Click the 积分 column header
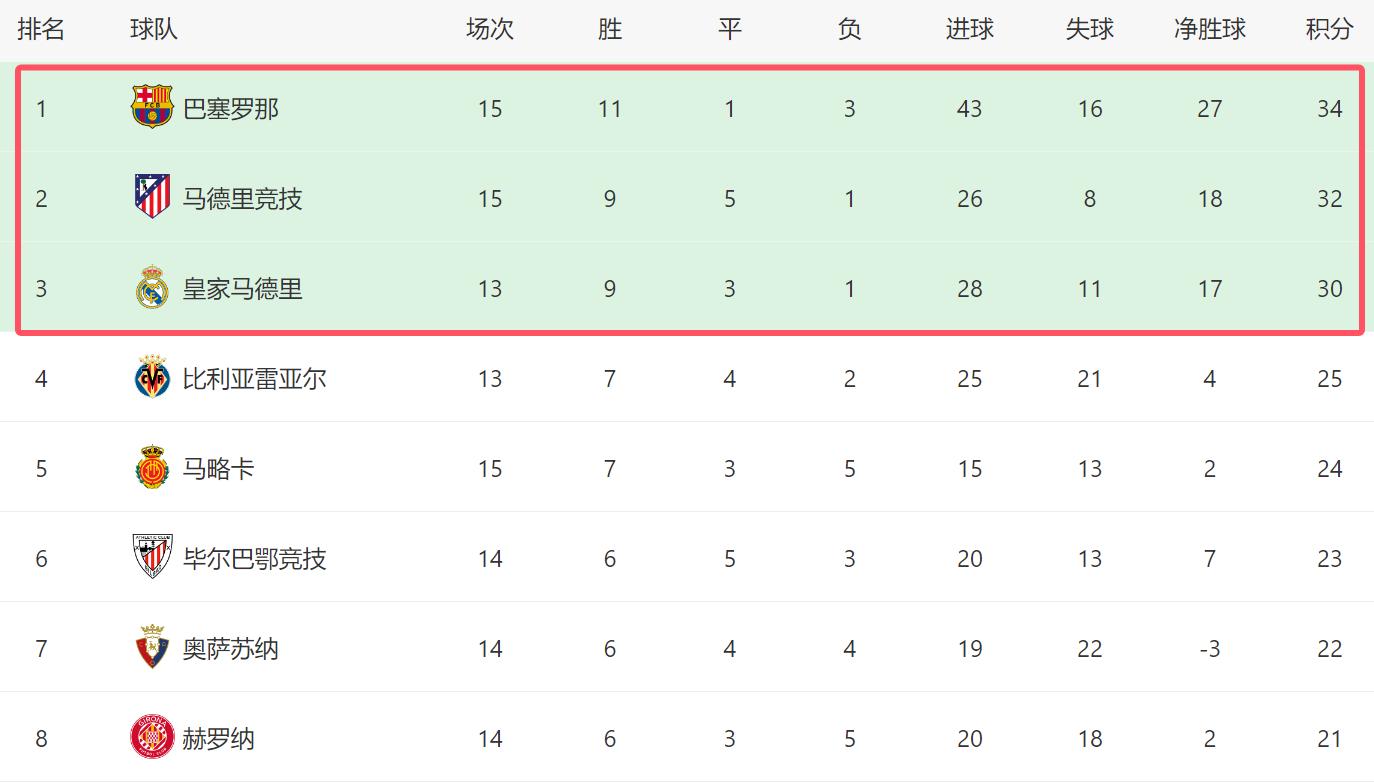This screenshot has width=1374, height=783. (x=1329, y=29)
